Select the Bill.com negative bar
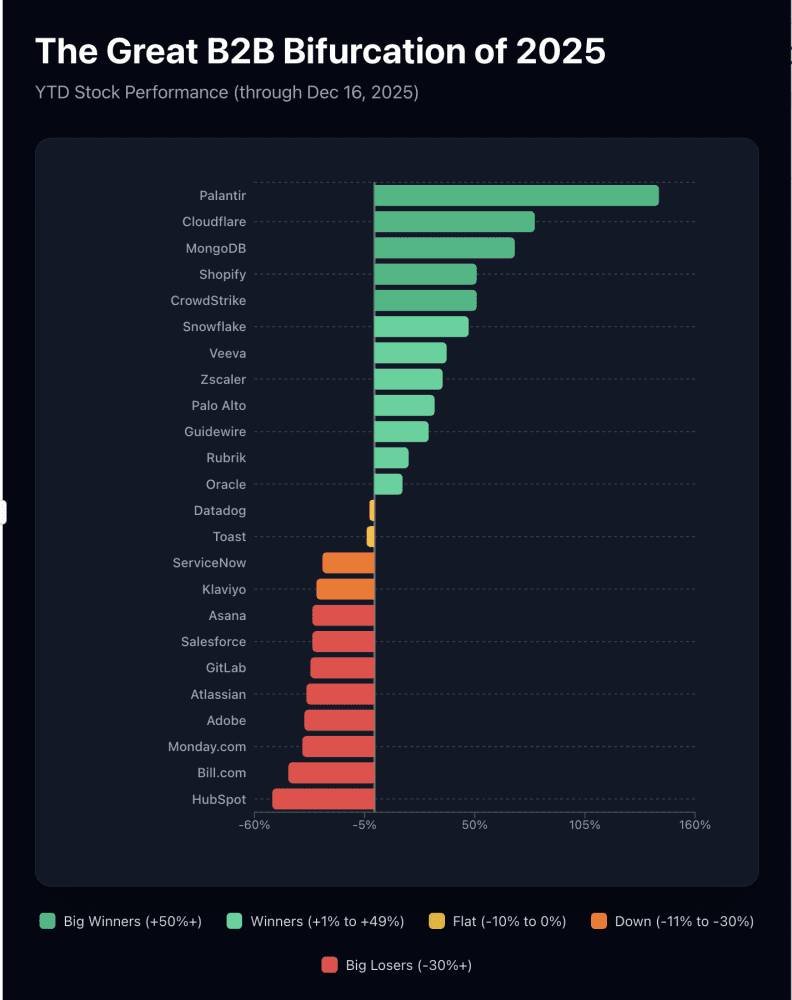 click(331, 773)
